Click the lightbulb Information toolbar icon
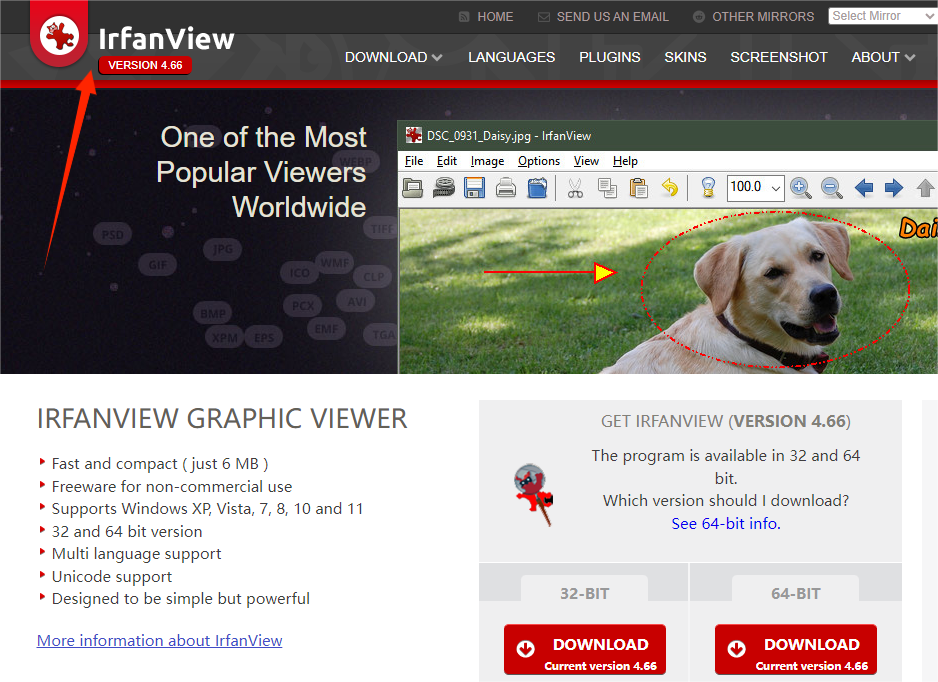938x682 pixels. (708, 188)
